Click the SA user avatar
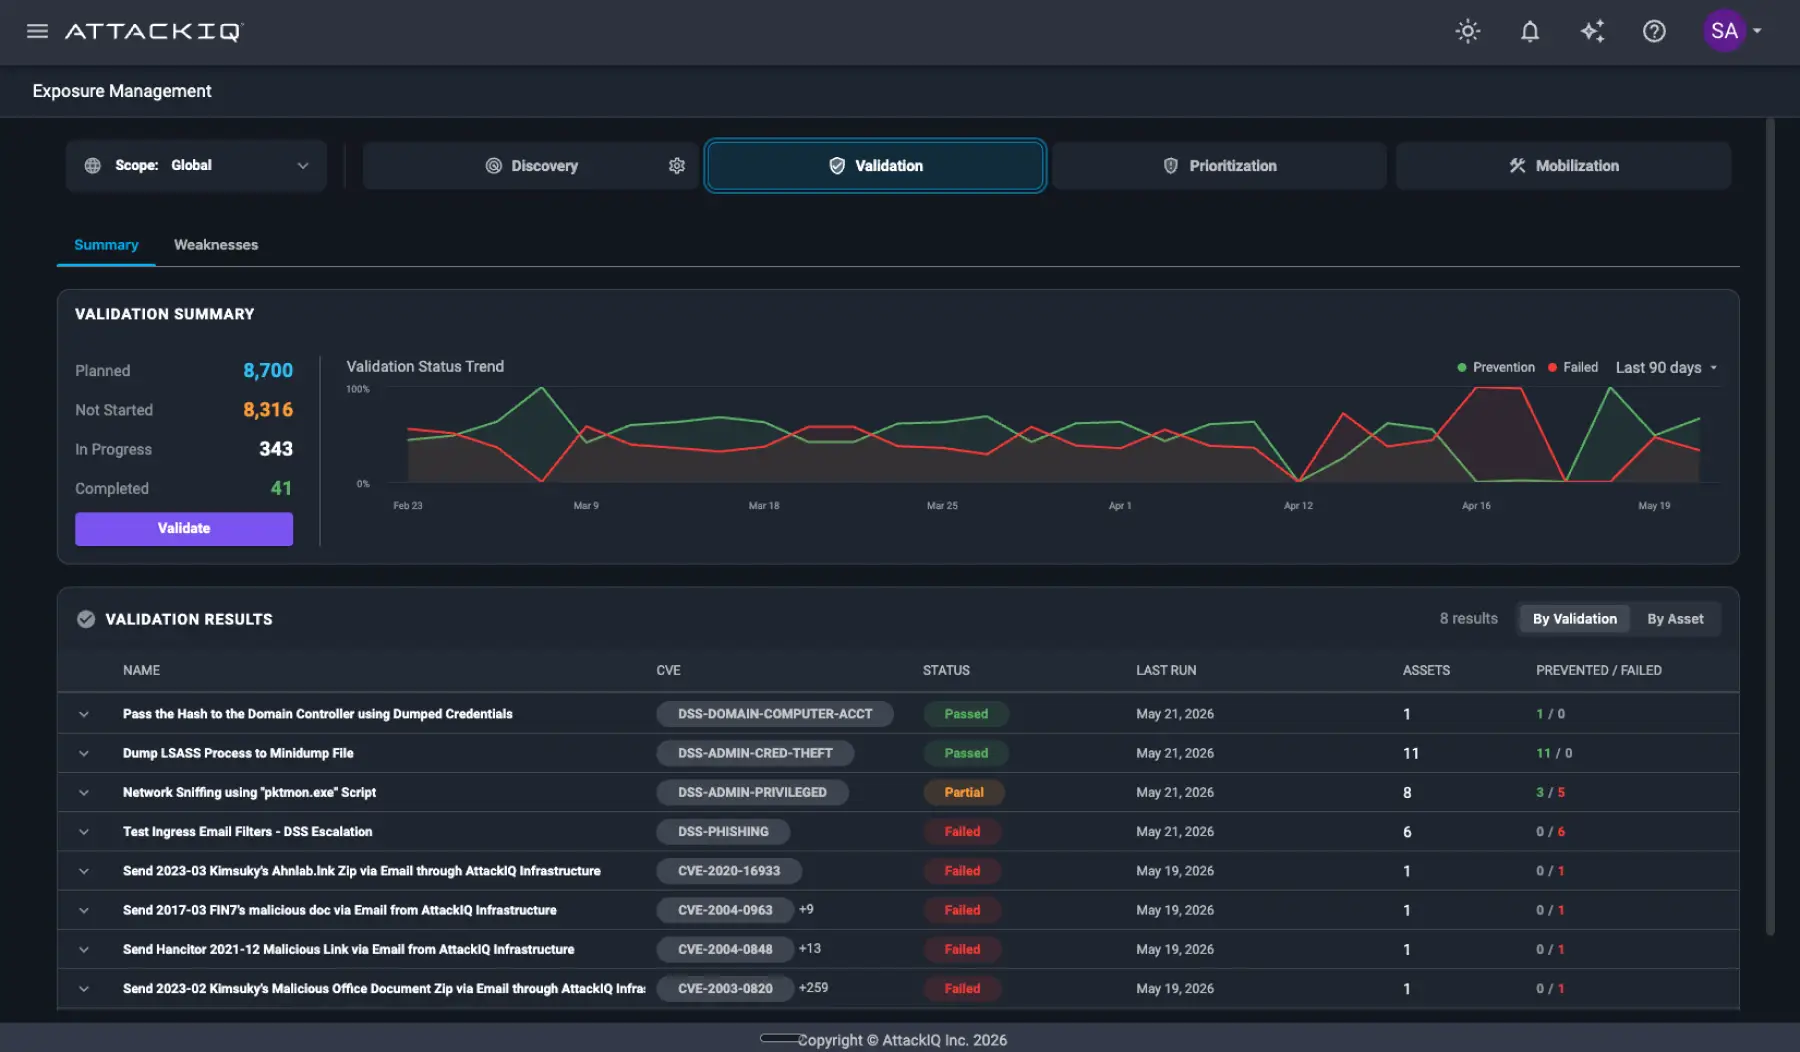1800x1052 pixels. click(1724, 31)
